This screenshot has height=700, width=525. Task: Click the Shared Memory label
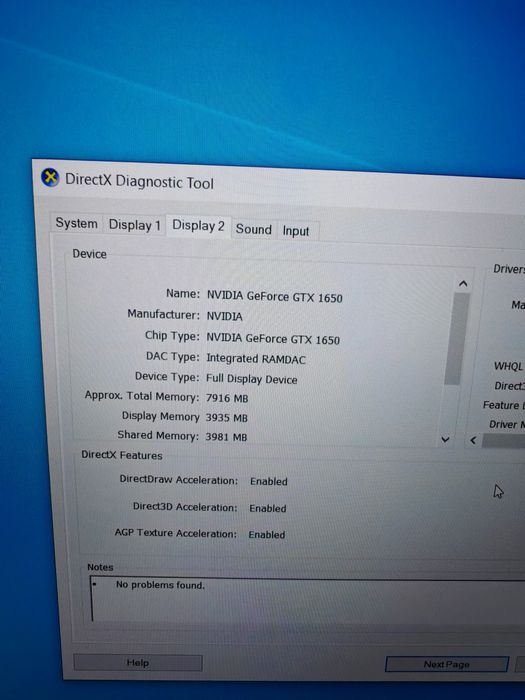coord(158,435)
